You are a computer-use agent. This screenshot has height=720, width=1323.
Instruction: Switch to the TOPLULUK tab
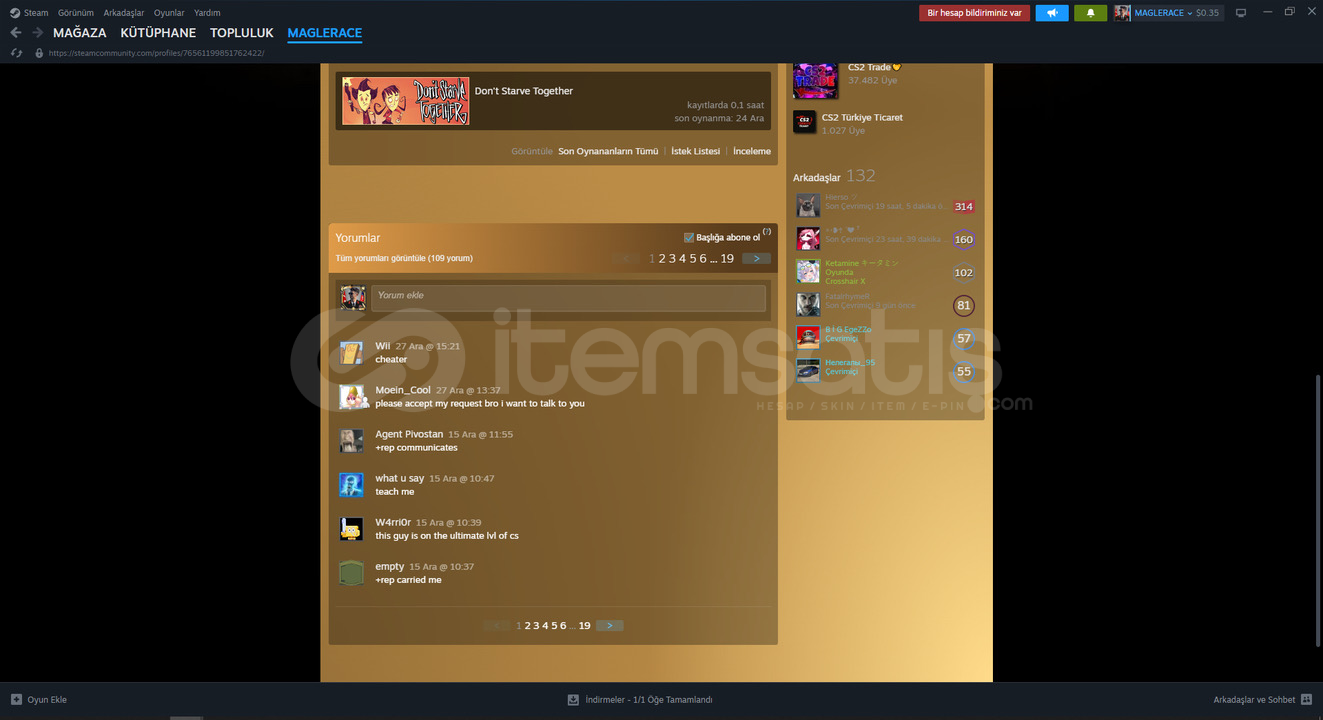click(x=242, y=33)
